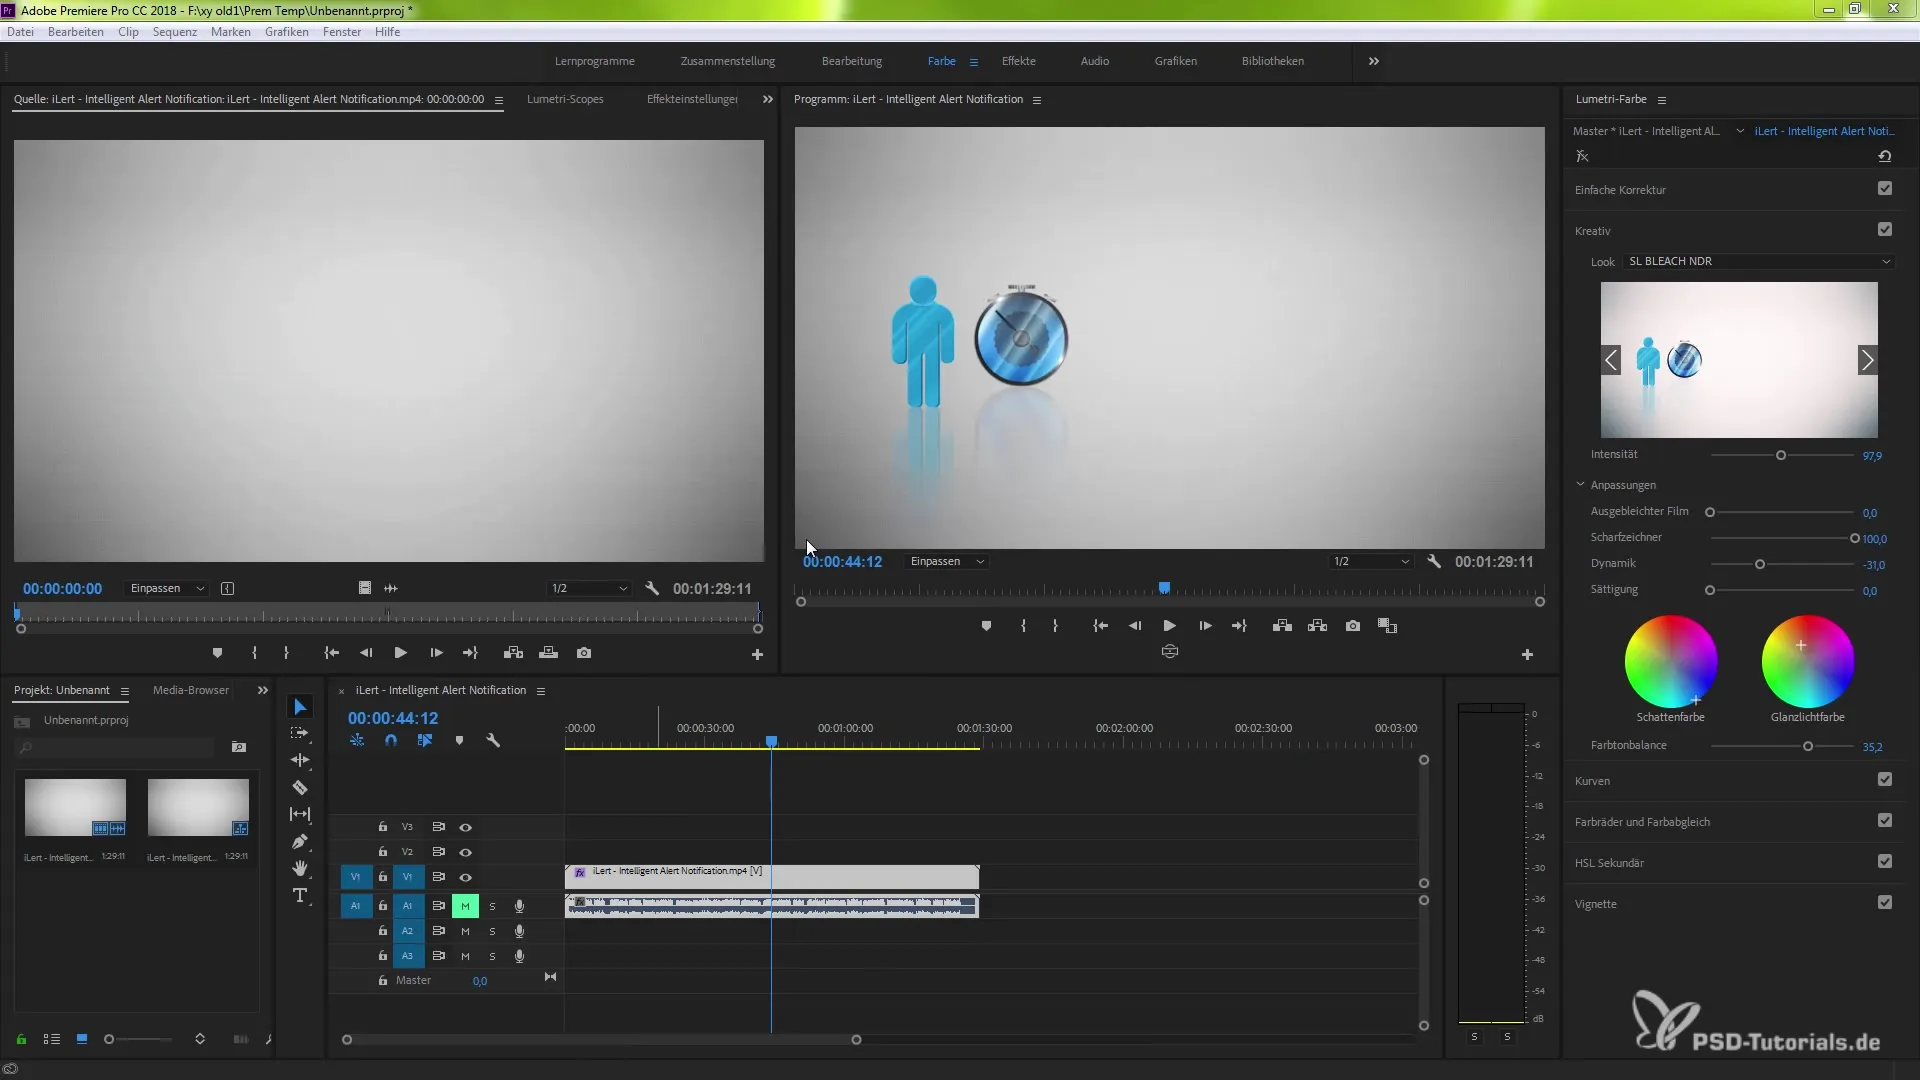1920x1080 pixels.
Task: Click Insert button in Source monitor
Action: [513, 653]
